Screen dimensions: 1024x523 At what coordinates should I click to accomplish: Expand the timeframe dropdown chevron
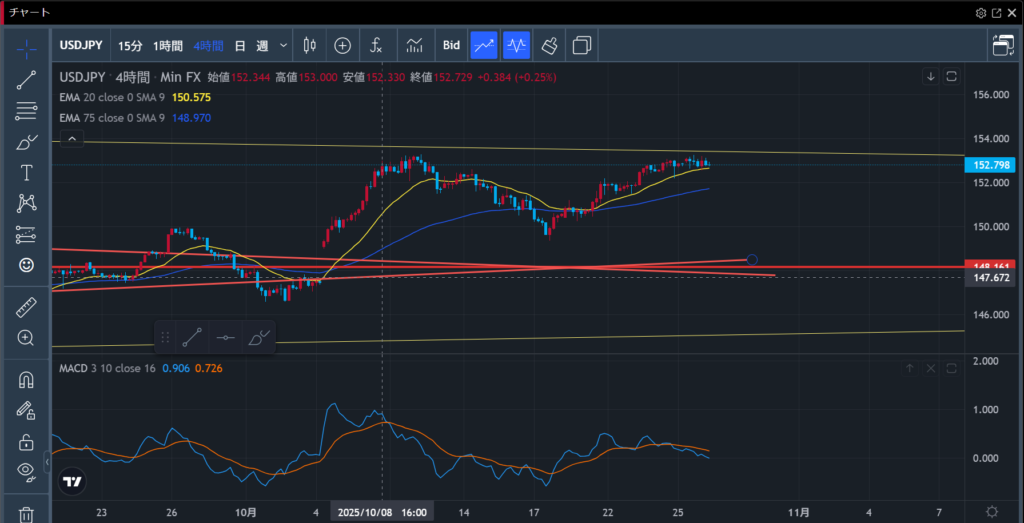tap(284, 45)
